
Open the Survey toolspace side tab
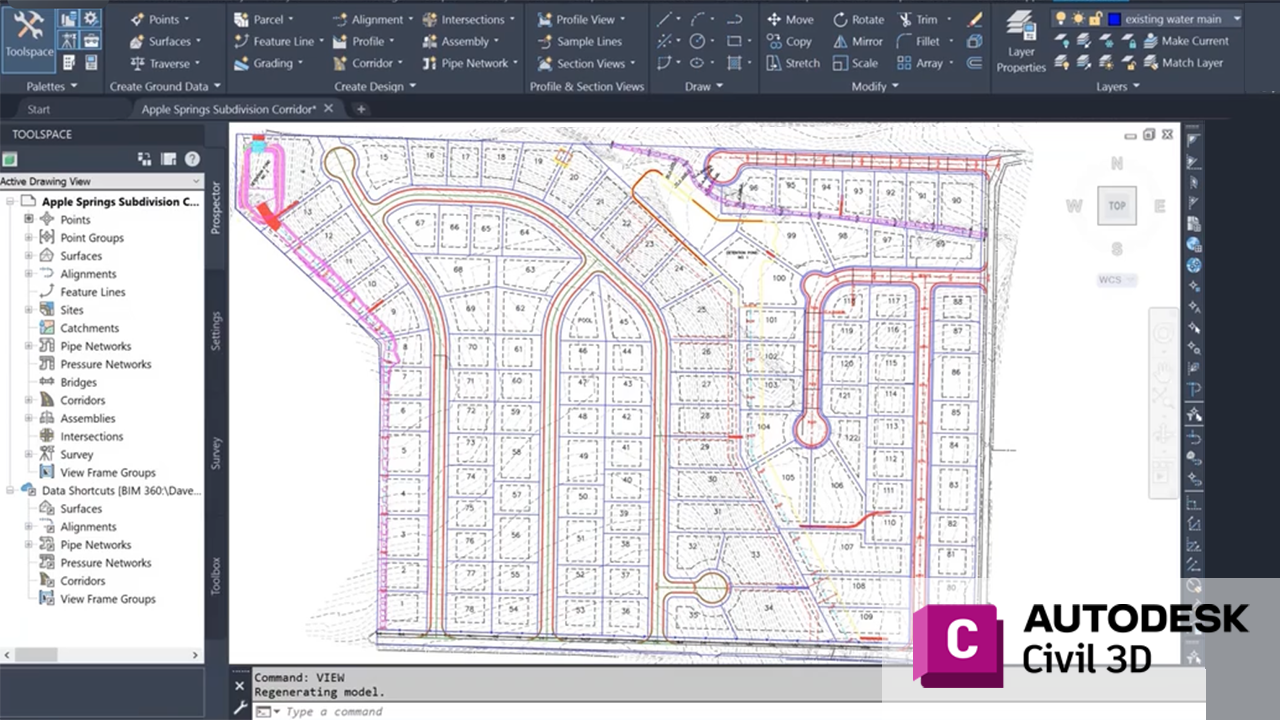coord(215,453)
